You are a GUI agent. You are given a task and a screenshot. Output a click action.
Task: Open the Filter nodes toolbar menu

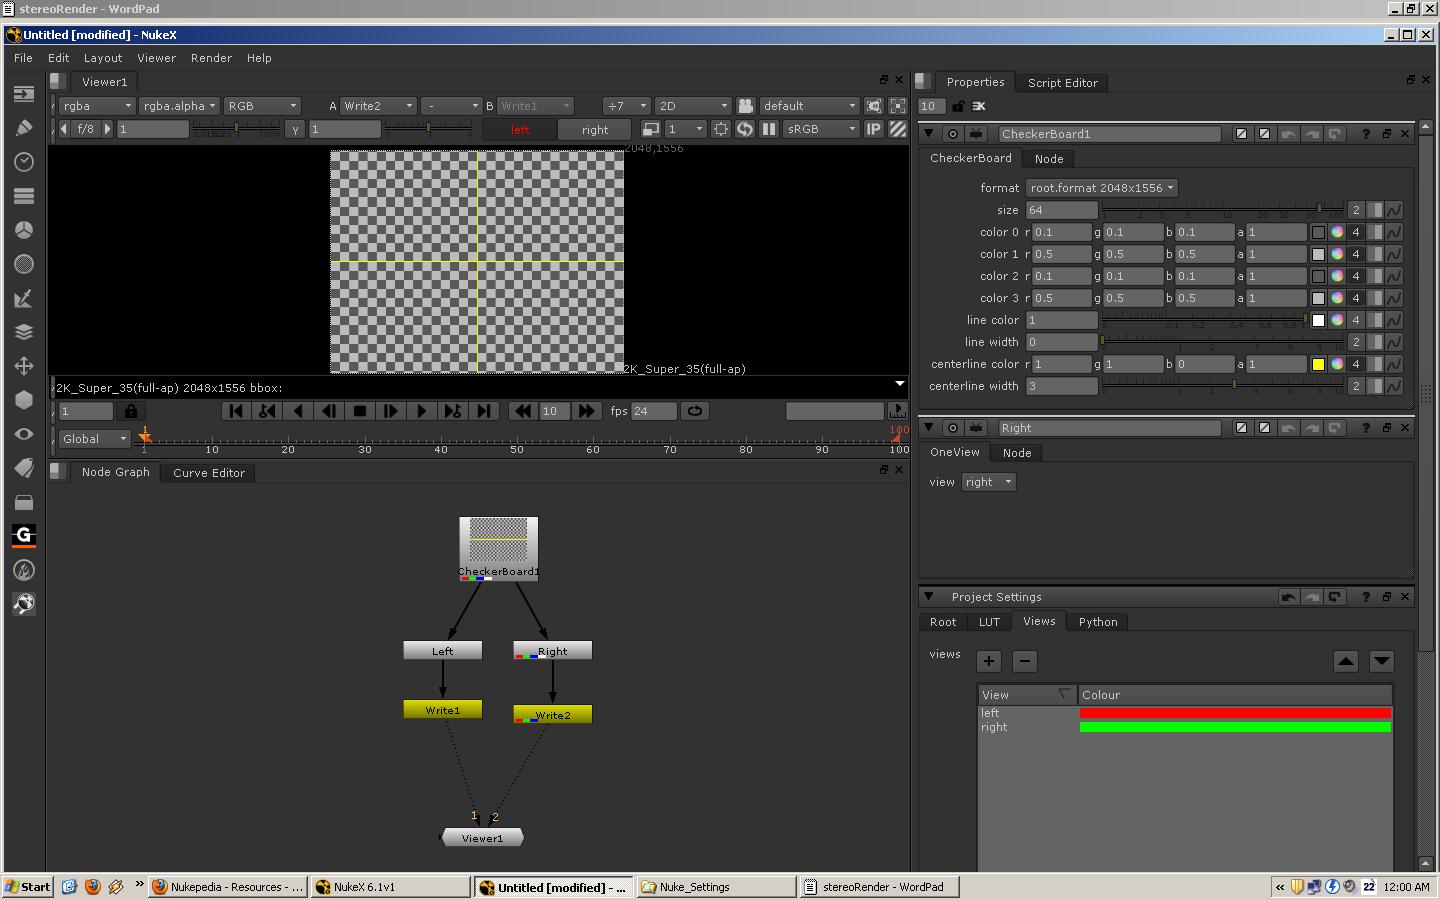[x=24, y=264]
